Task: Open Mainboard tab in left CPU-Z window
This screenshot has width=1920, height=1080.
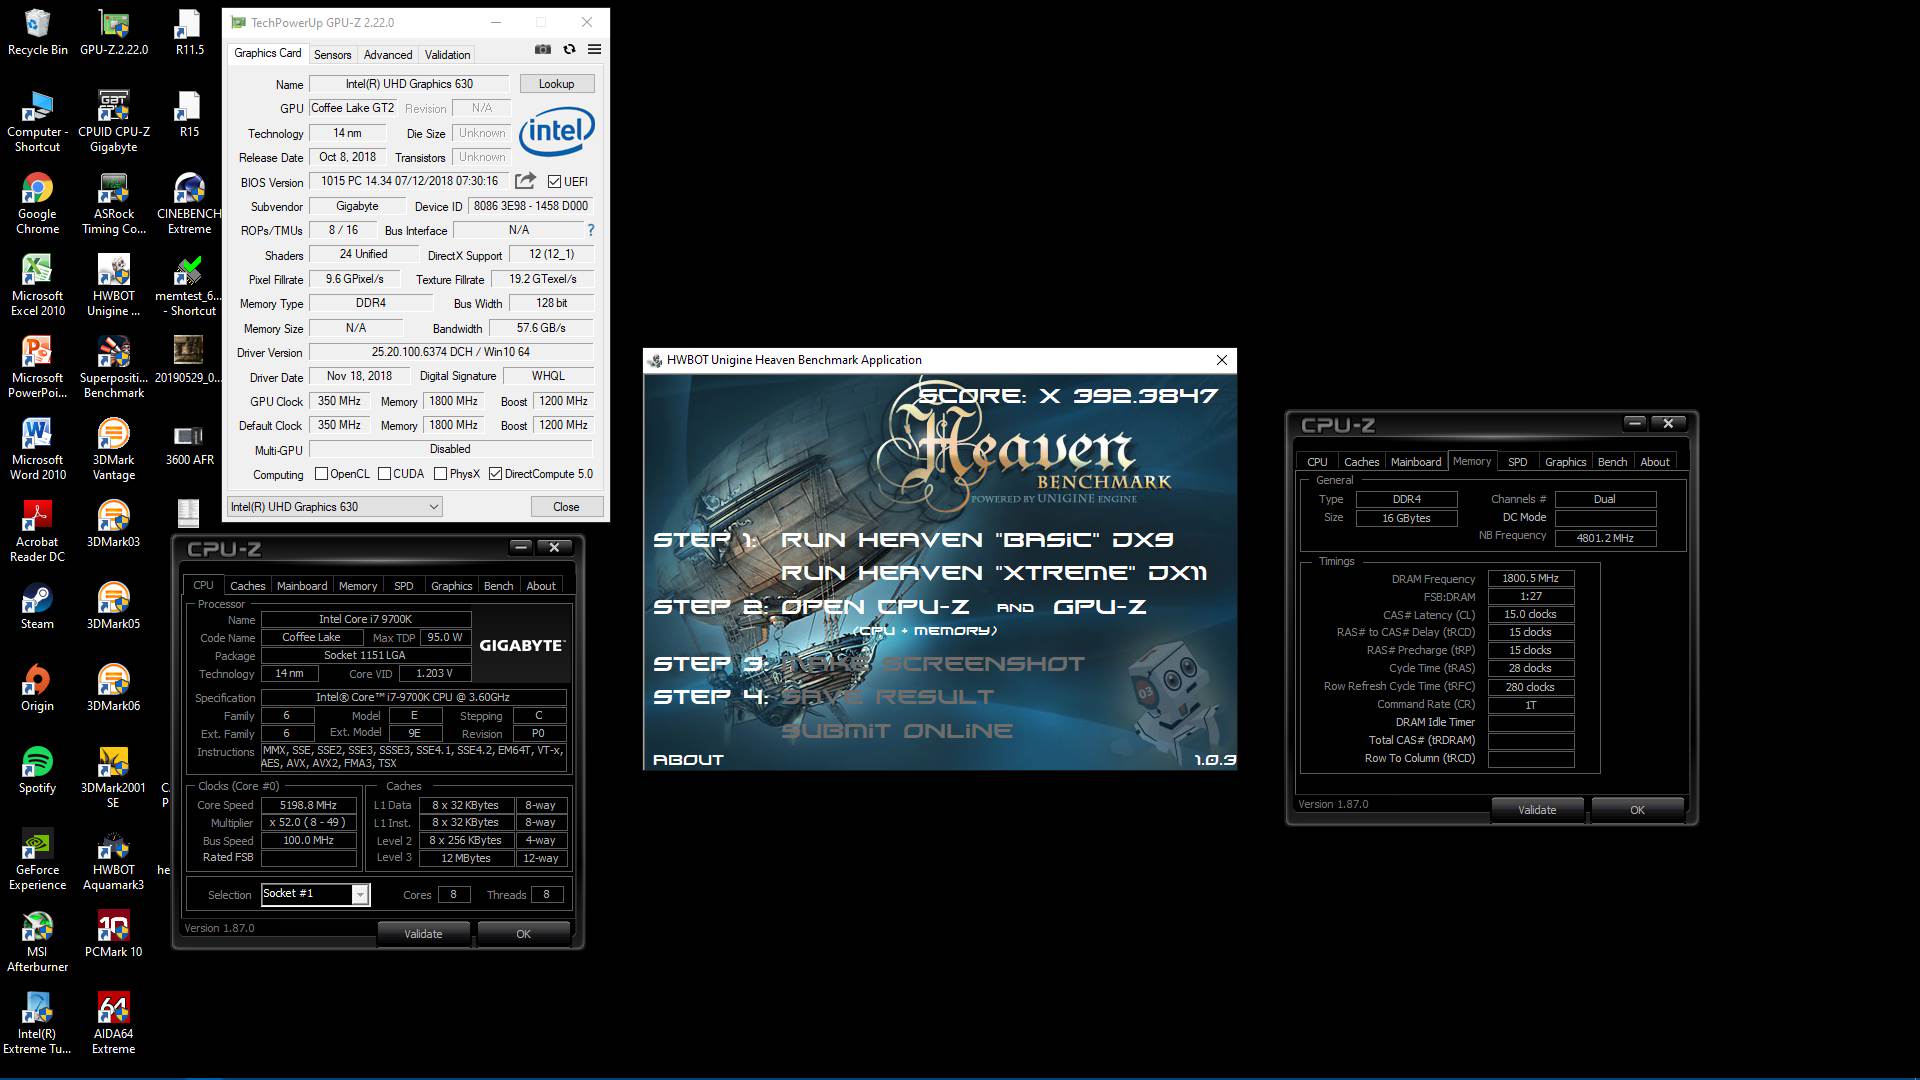Action: point(302,586)
